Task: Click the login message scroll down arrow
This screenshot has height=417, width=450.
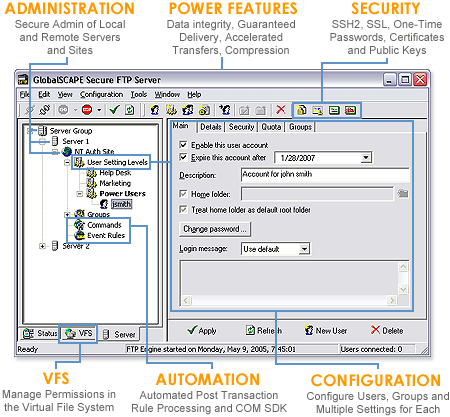Action: click(403, 289)
